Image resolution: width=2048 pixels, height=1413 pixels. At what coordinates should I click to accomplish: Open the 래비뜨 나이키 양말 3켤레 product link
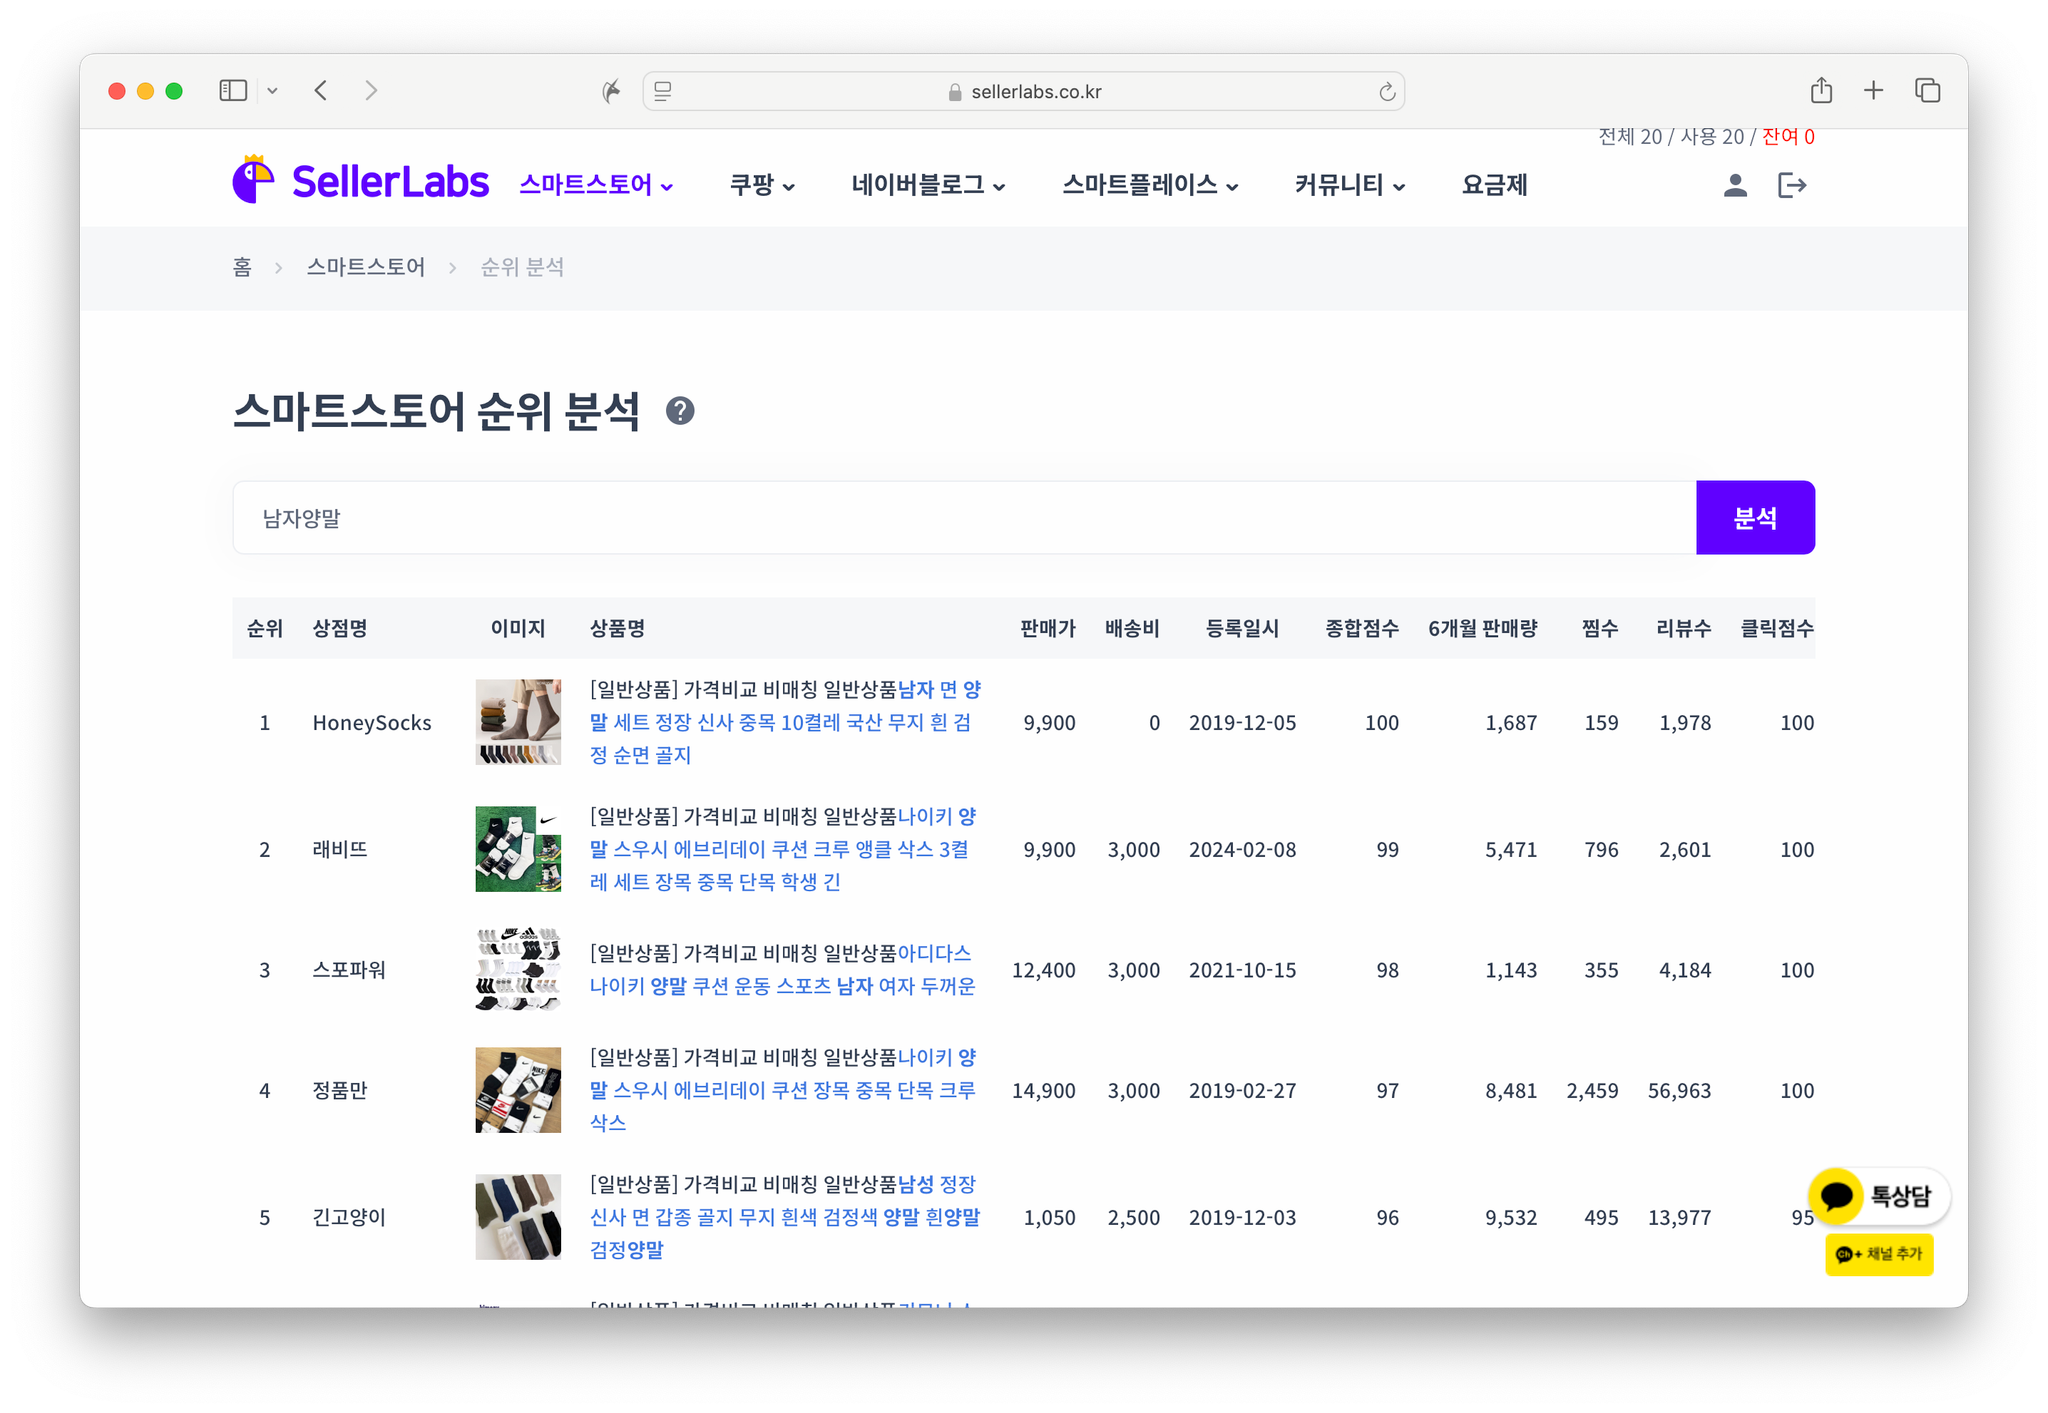pos(785,849)
